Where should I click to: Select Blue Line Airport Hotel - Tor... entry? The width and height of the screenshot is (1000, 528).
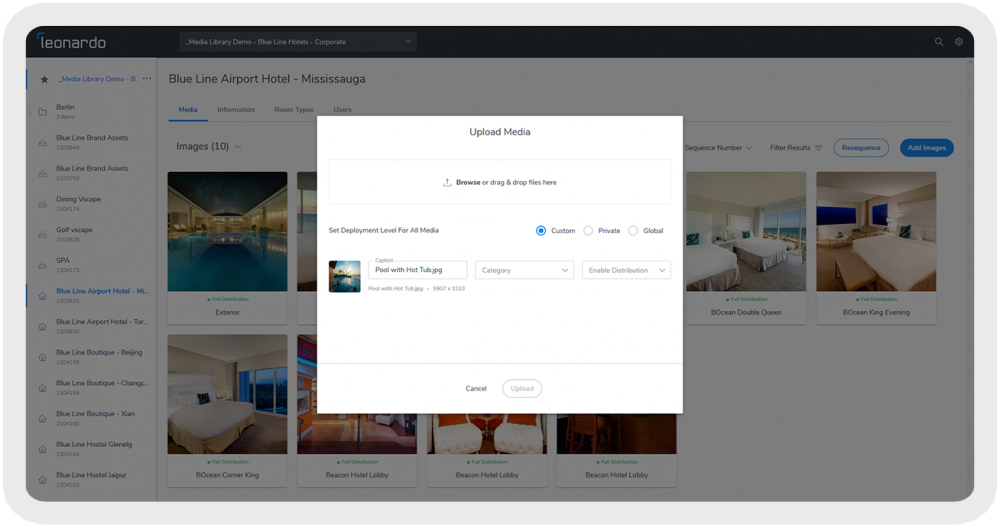pyautogui.click(x=101, y=326)
